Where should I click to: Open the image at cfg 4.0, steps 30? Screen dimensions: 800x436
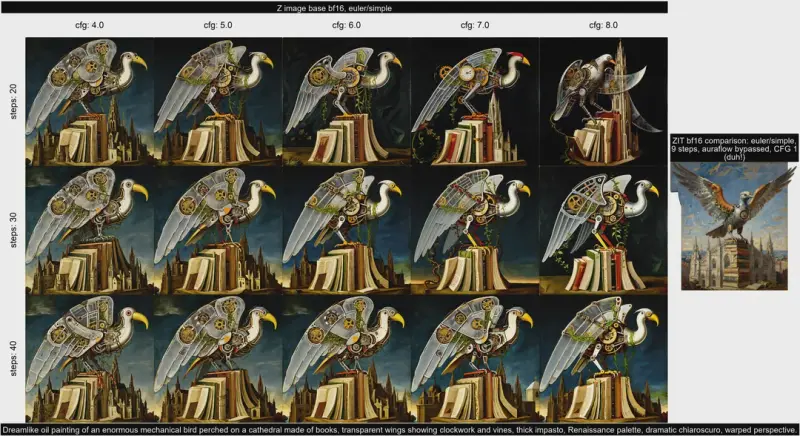click(x=90, y=229)
